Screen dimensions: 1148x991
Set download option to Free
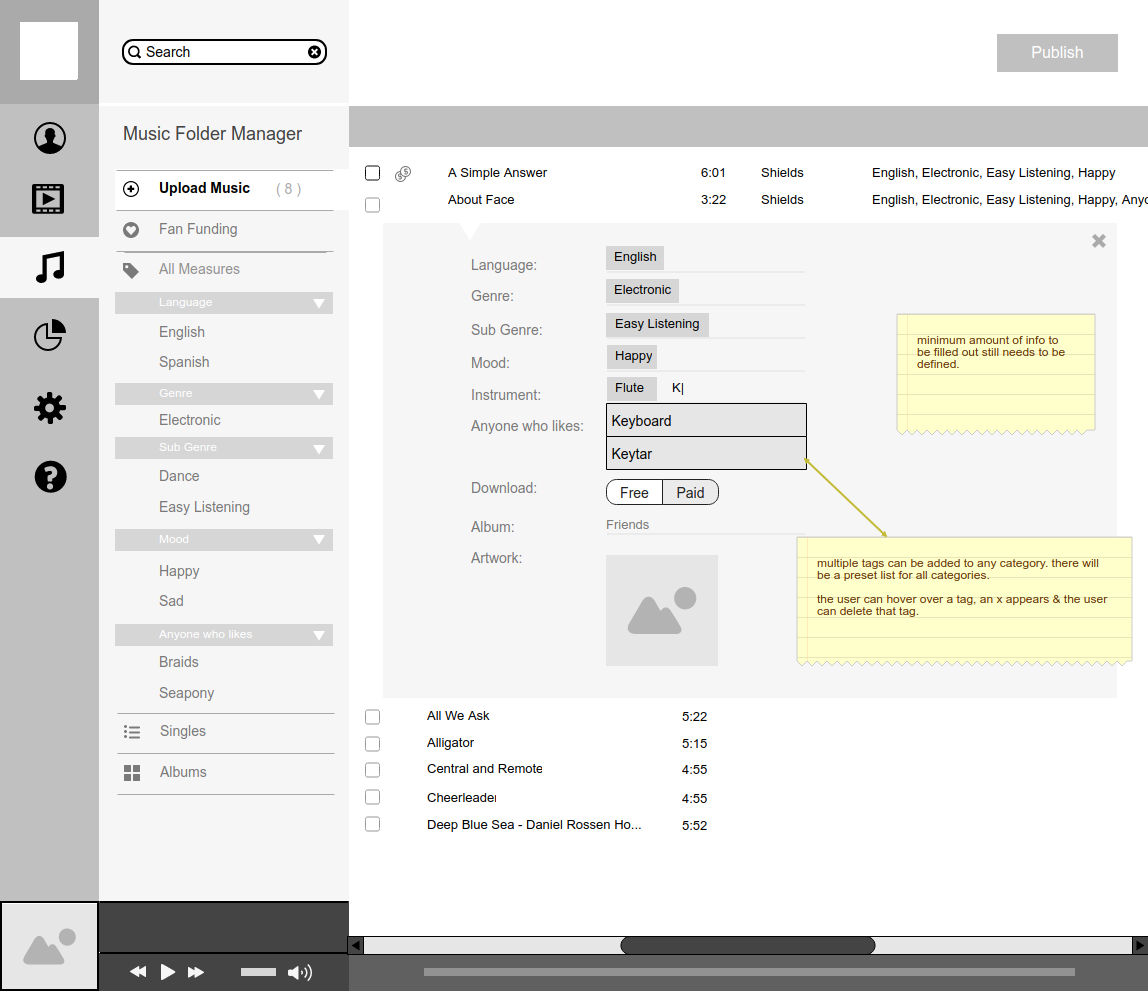(x=634, y=493)
